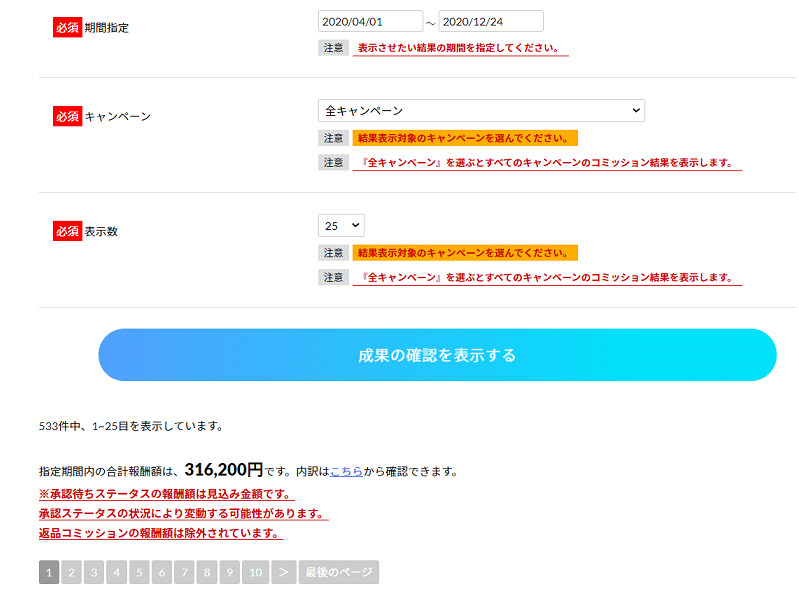Image resolution: width=799 pixels, height=595 pixels.
Task: Go to page 8 of results
Action: point(207,572)
